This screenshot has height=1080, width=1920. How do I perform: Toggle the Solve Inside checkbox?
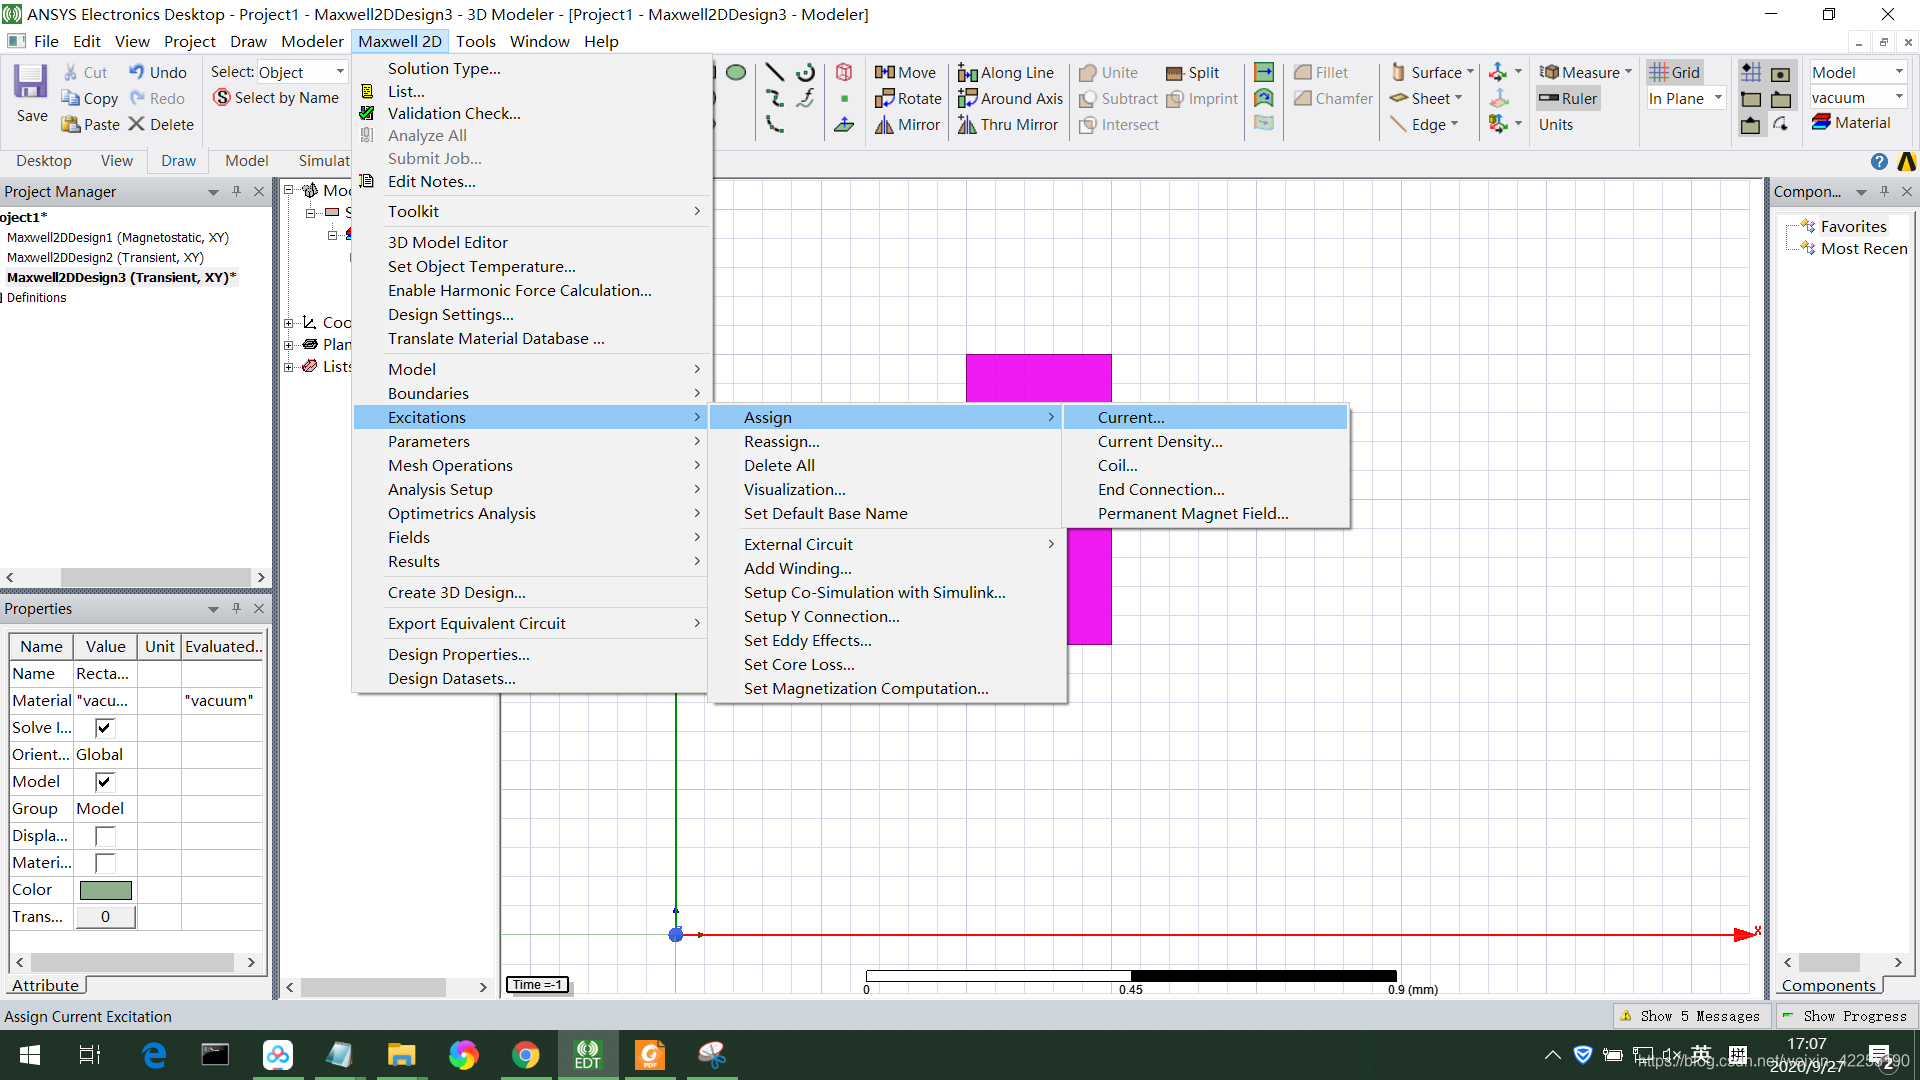tap(104, 728)
